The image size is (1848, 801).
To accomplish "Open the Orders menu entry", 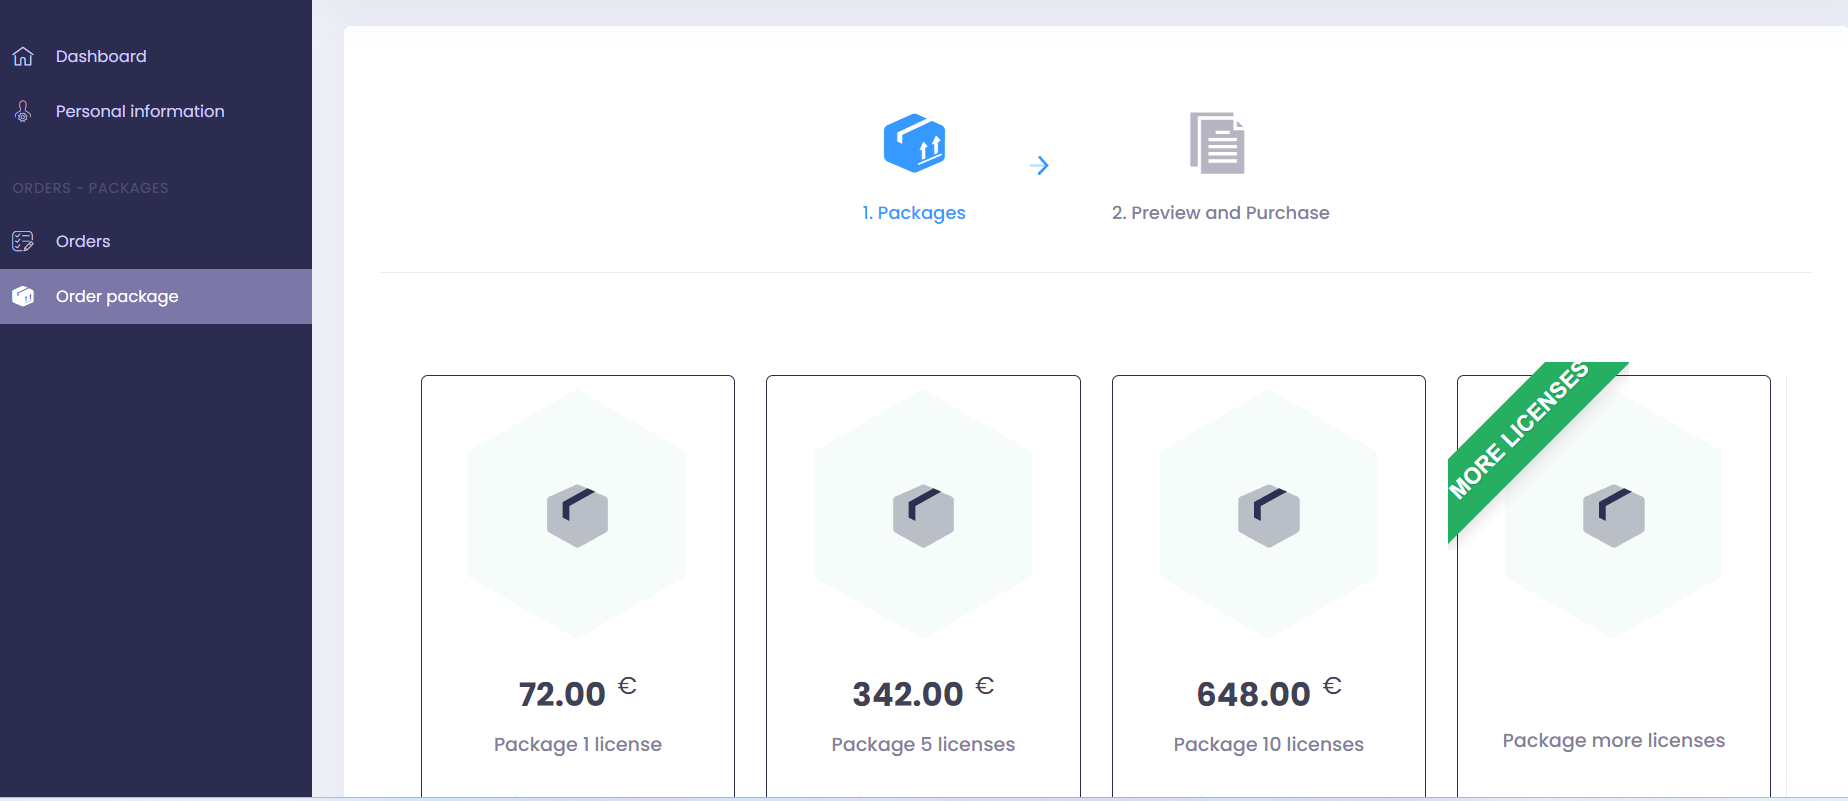I will click(x=83, y=242).
